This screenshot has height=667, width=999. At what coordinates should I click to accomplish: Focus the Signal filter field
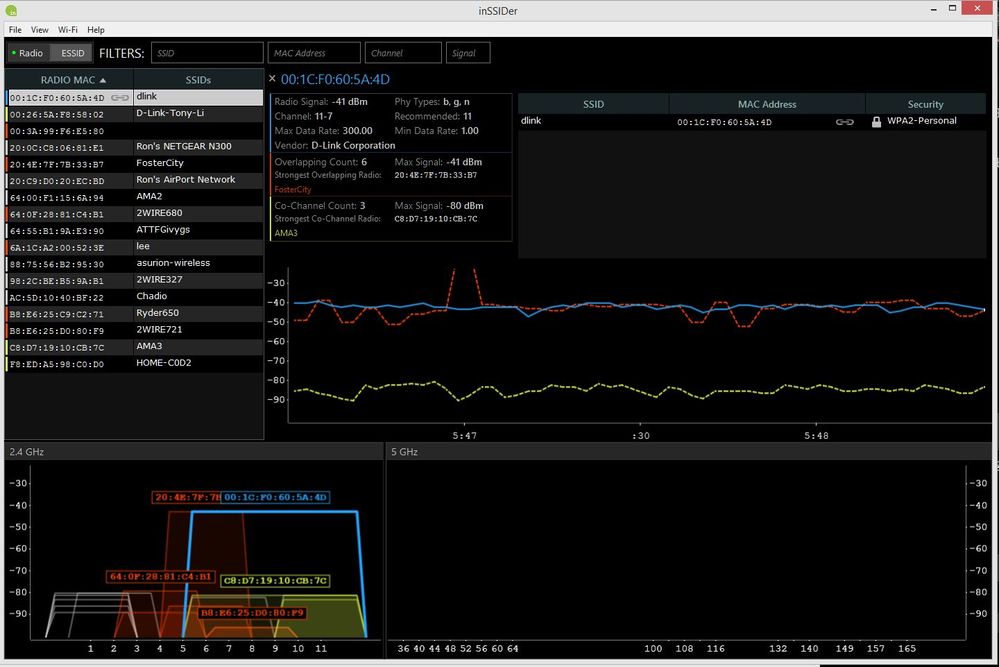click(468, 53)
